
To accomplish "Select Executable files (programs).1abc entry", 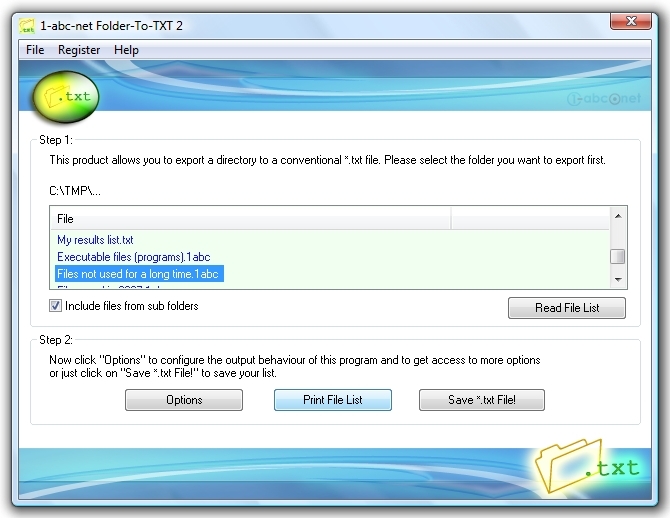I will 133,257.
